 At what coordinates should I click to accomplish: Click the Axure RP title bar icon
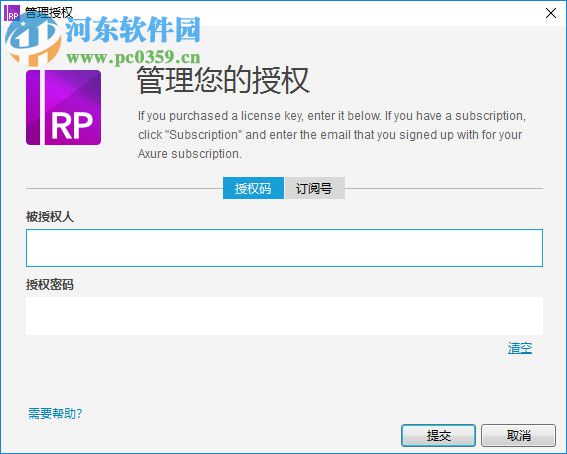(x=11, y=13)
